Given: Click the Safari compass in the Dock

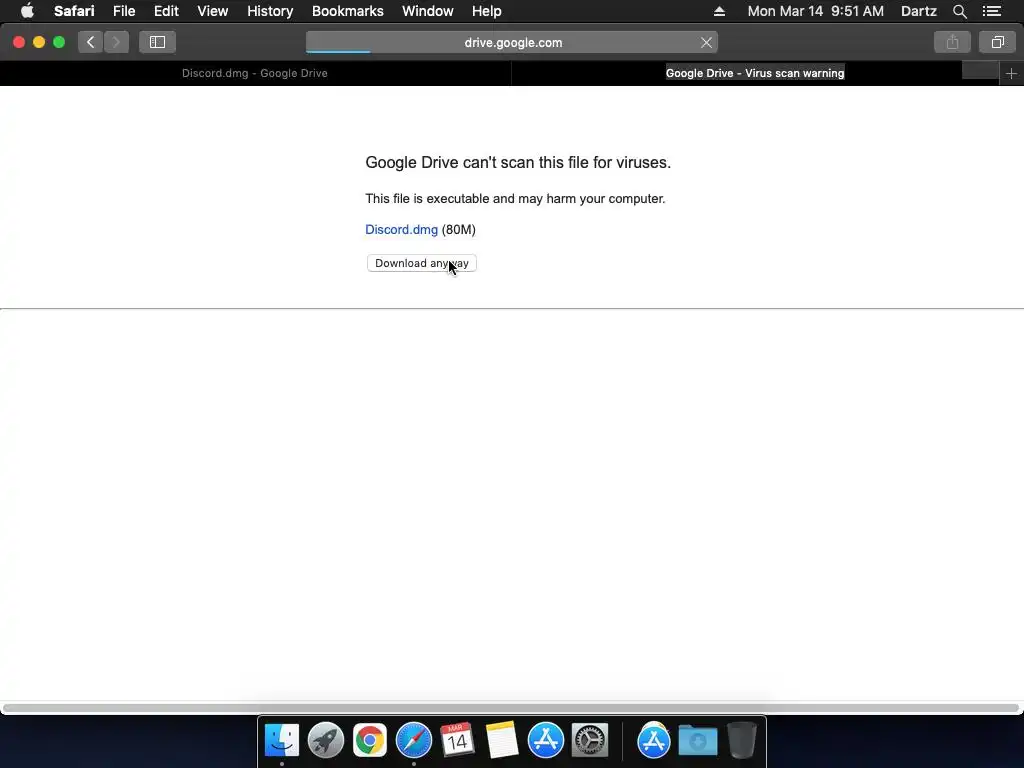Looking at the screenshot, I should [x=413, y=740].
